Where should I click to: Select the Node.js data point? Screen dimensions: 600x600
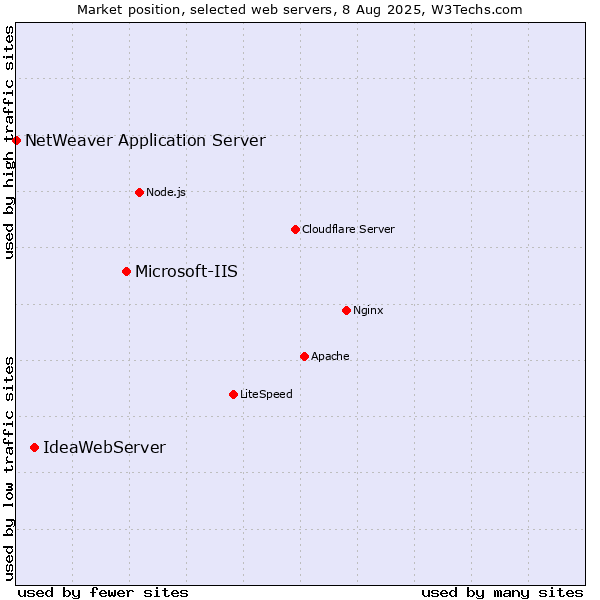140,192
